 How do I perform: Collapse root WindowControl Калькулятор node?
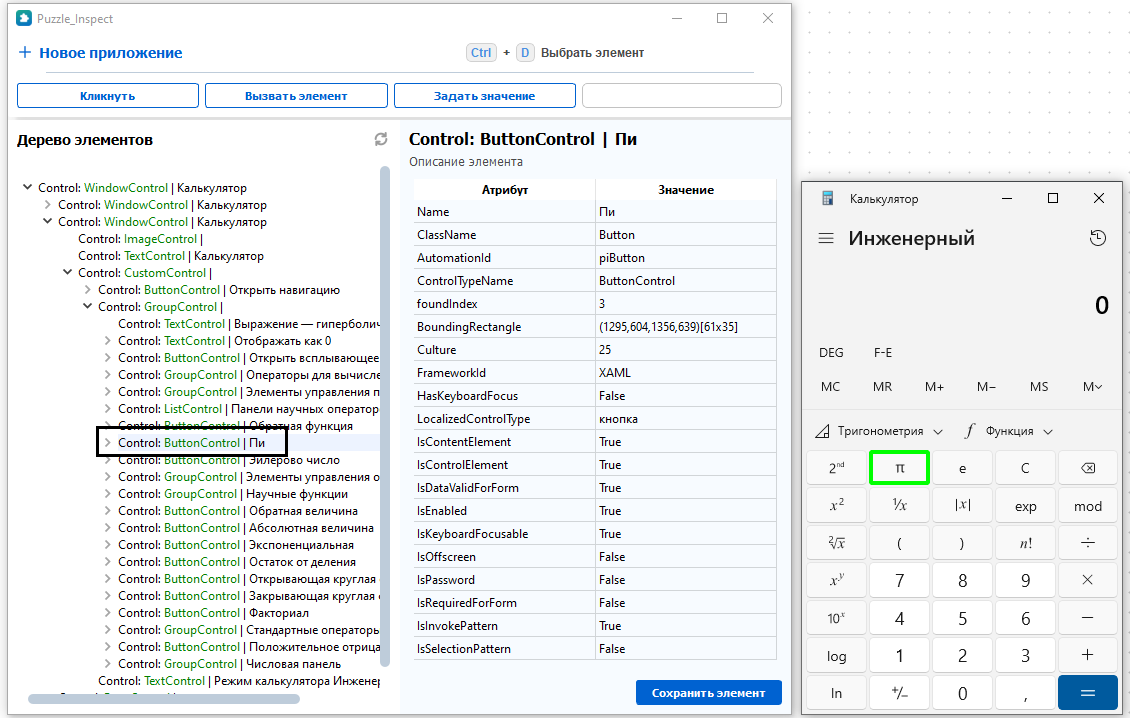click(27, 187)
